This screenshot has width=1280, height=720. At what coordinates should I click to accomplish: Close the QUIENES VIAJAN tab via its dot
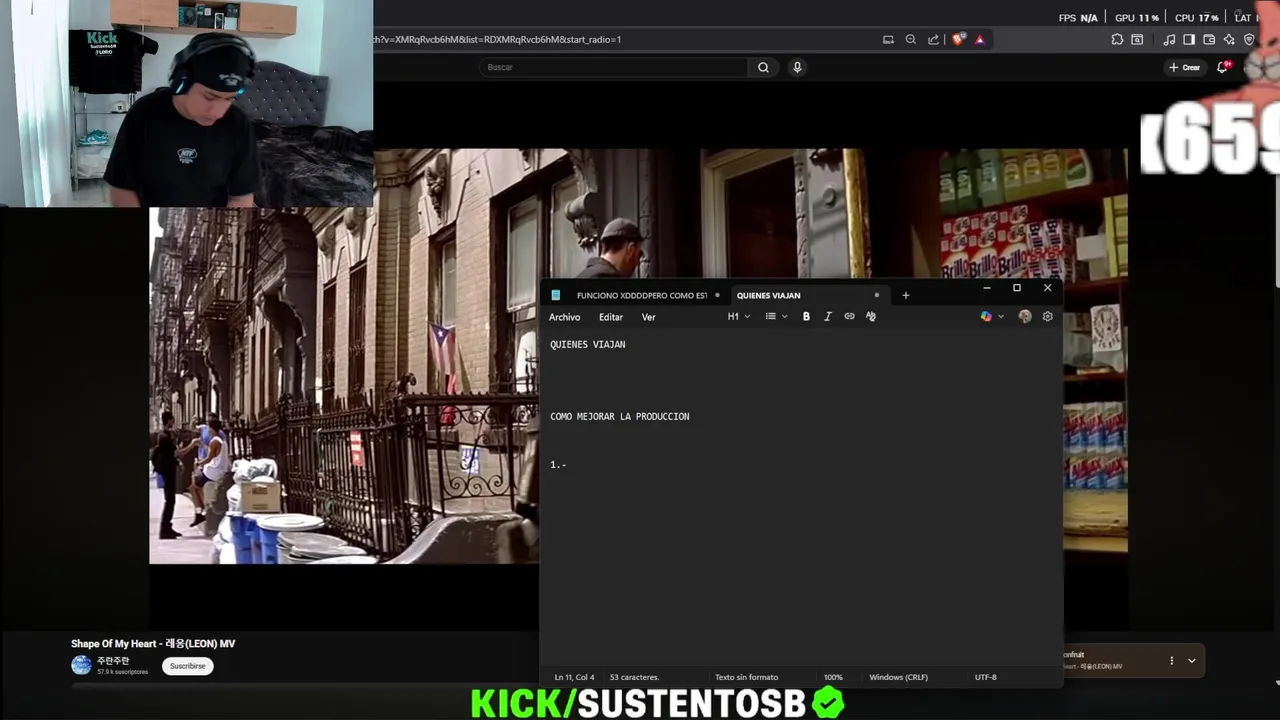point(877,295)
